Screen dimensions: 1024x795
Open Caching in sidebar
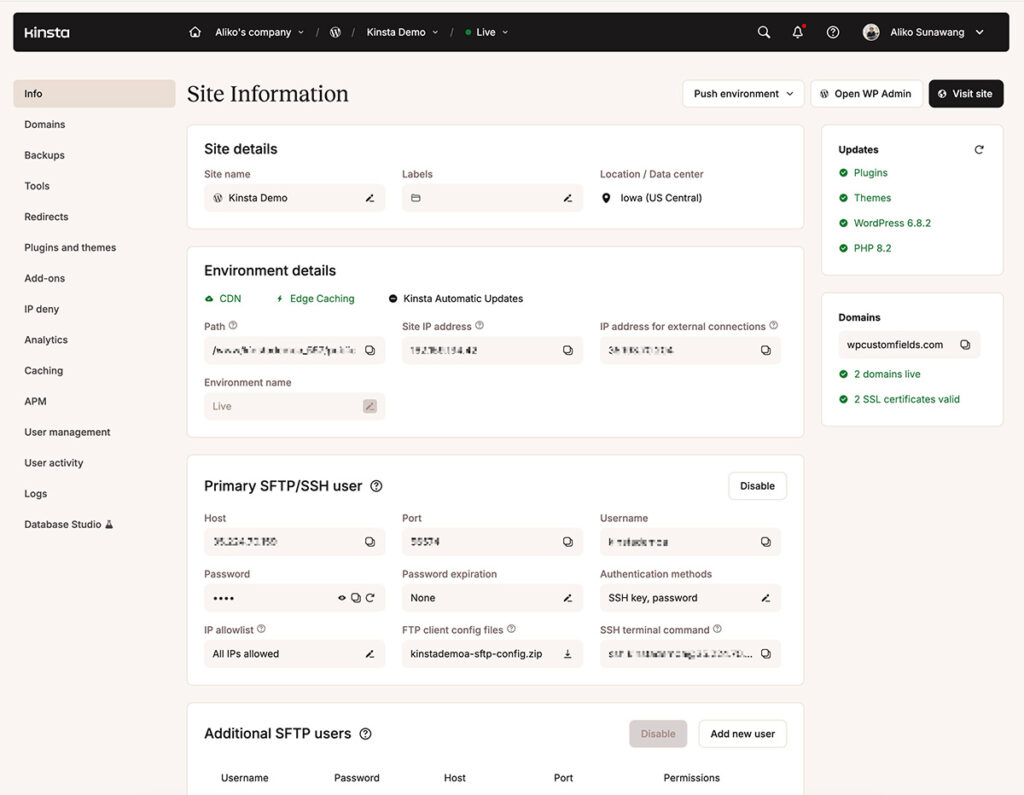coord(43,370)
